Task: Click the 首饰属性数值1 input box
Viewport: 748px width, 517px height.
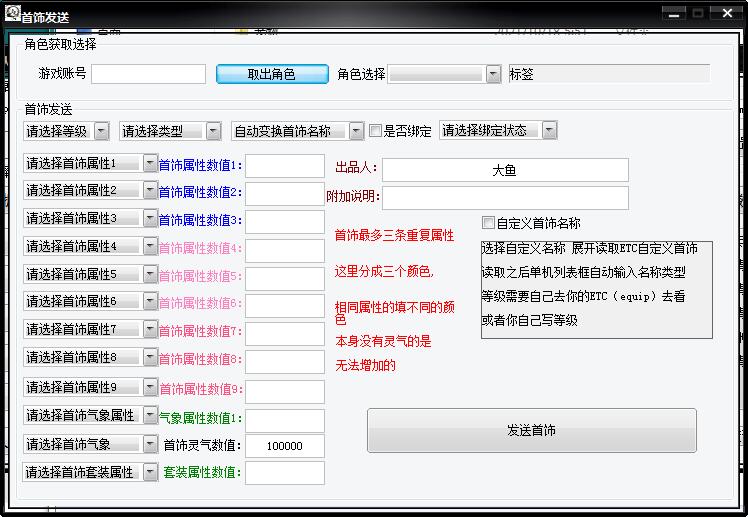Action: [x=284, y=166]
